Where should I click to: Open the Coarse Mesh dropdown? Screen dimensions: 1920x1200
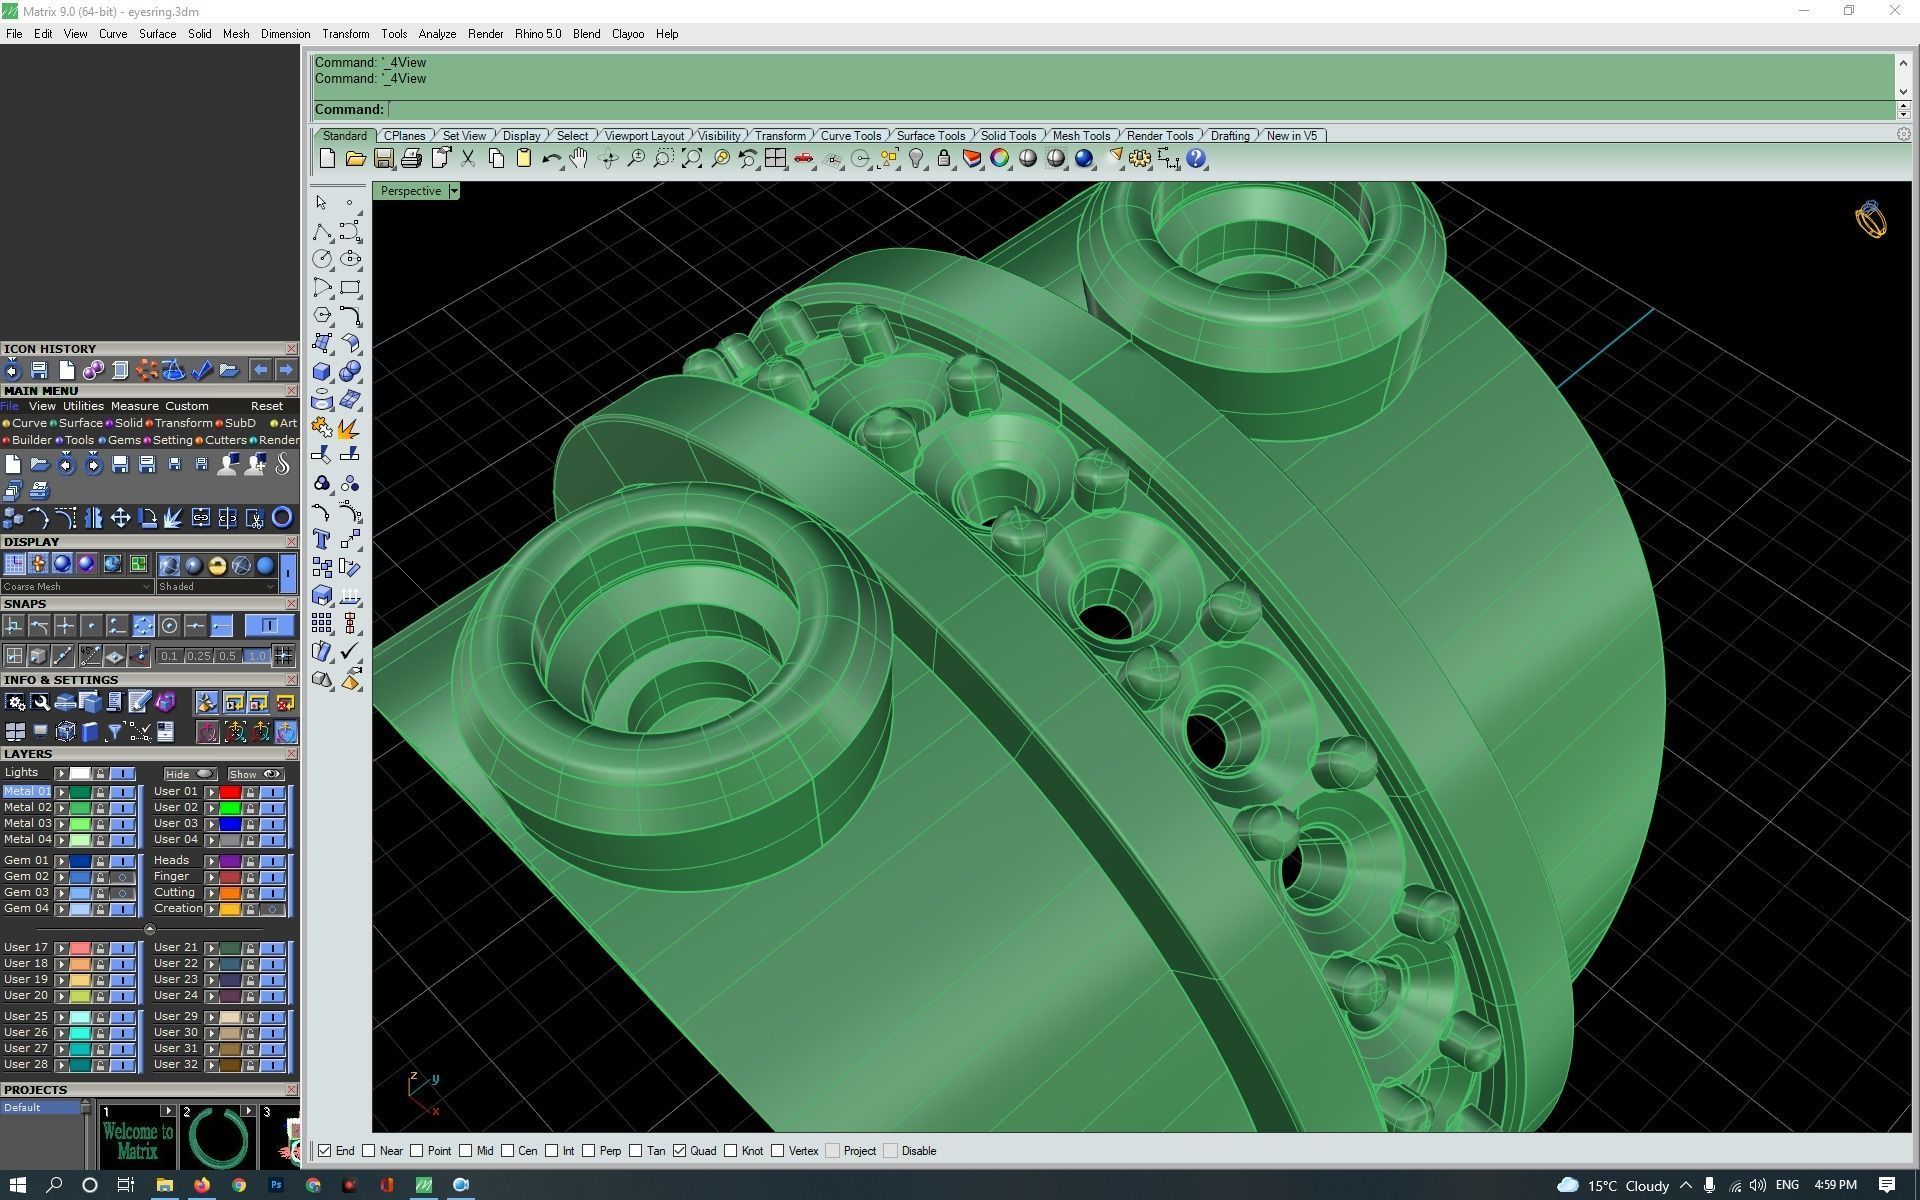coord(147,587)
